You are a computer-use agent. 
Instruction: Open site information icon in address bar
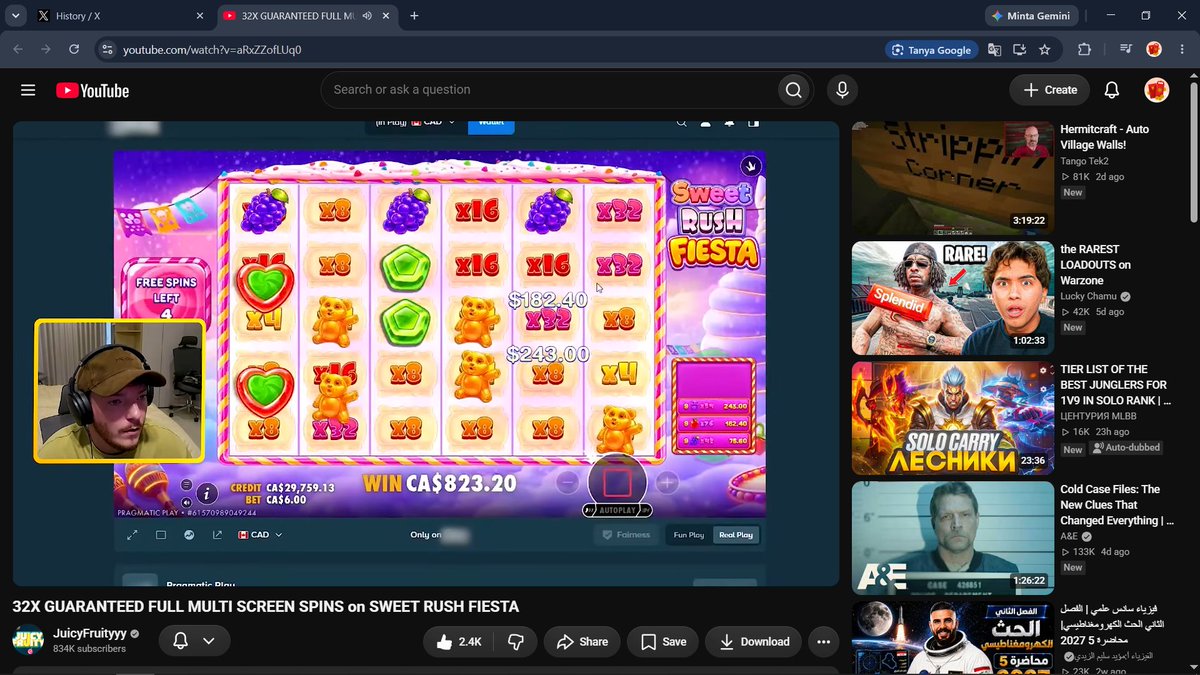click(107, 49)
